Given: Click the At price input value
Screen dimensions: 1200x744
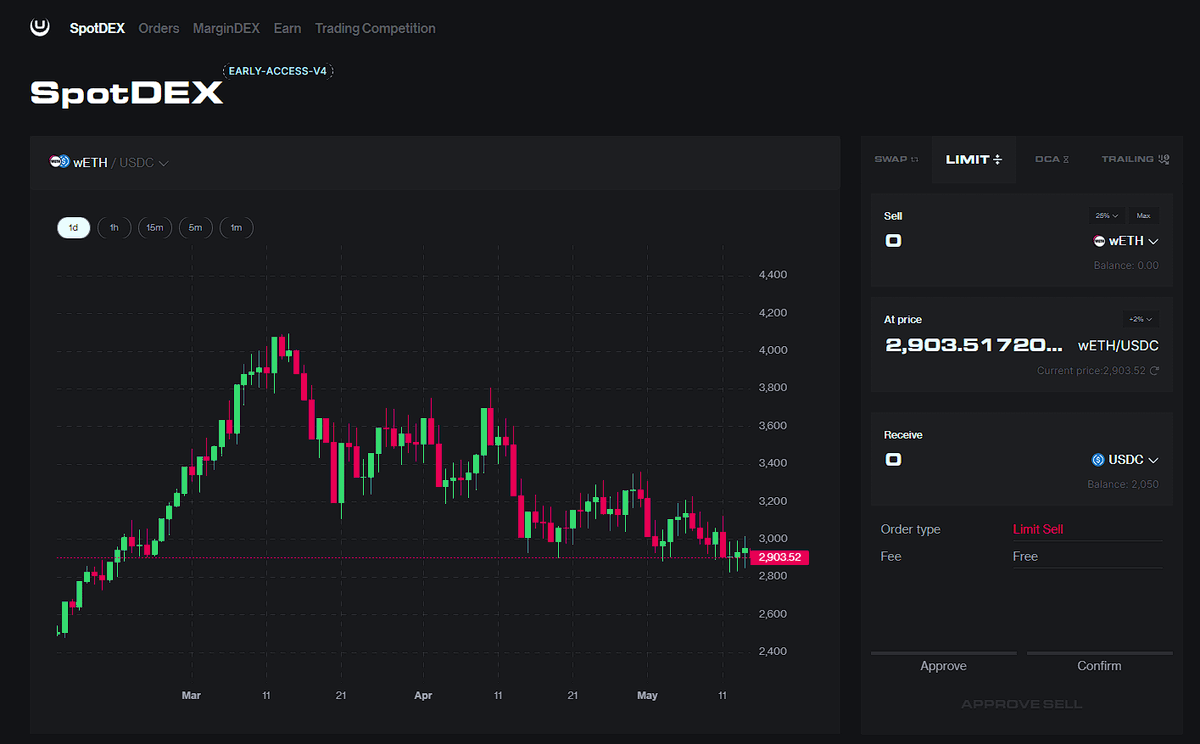Looking at the screenshot, I should click(975, 345).
